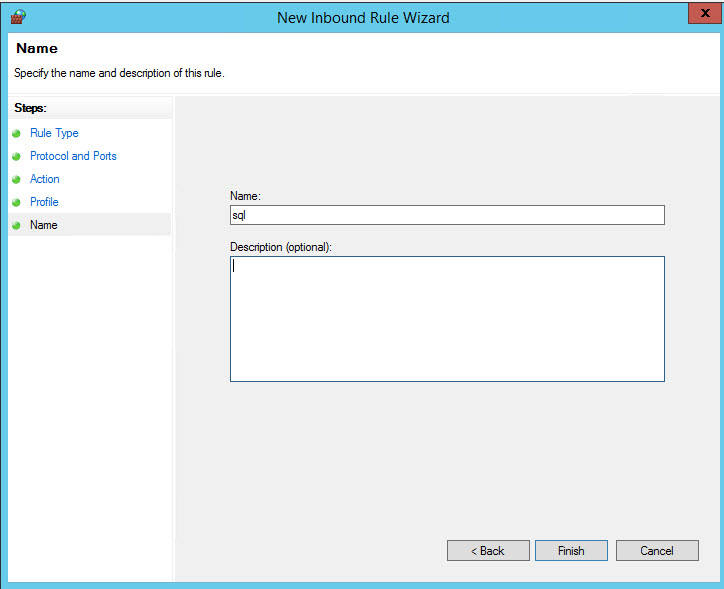This screenshot has width=724, height=589.
Task: Select the Name step in the sidebar
Action: pos(44,225)
